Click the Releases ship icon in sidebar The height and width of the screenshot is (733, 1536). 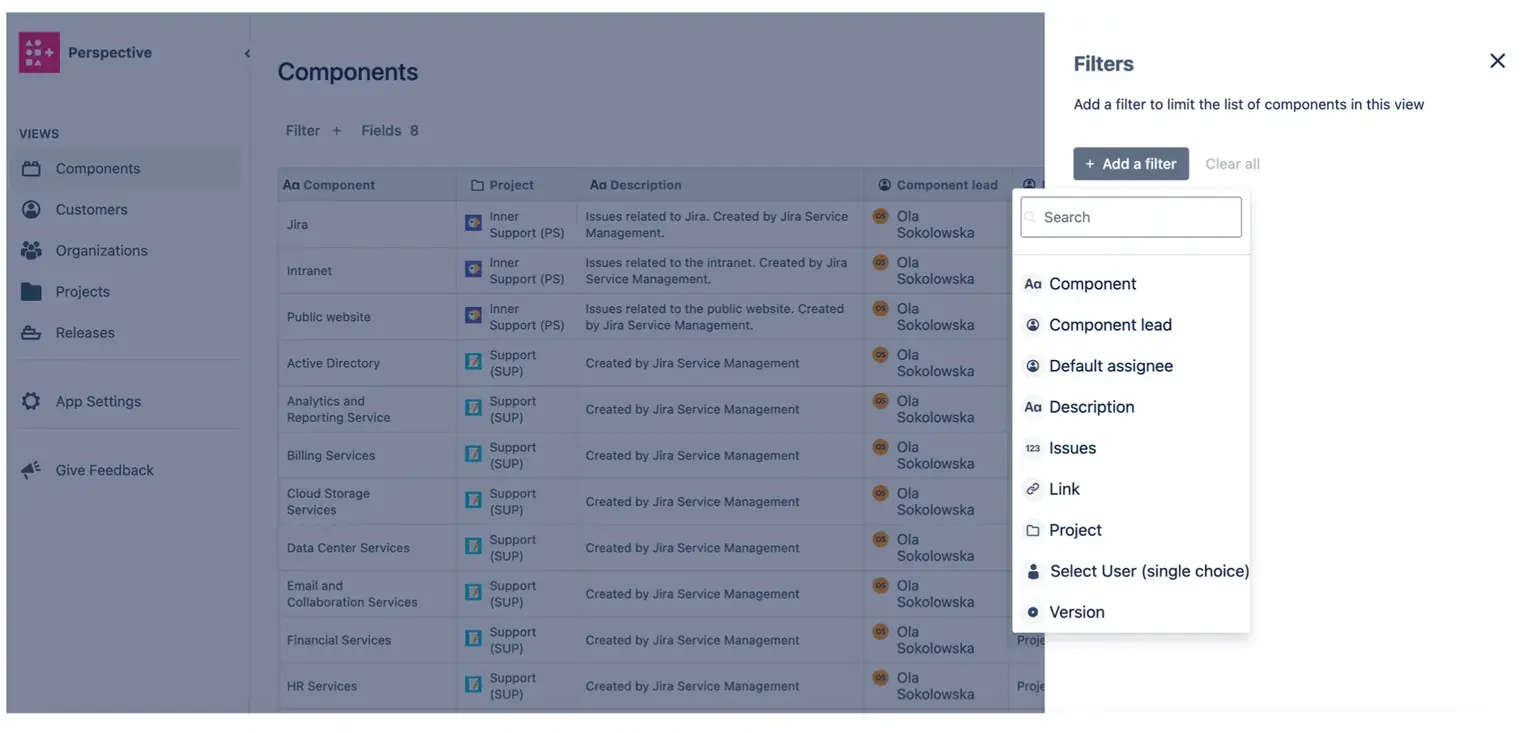tap(32, 333)
